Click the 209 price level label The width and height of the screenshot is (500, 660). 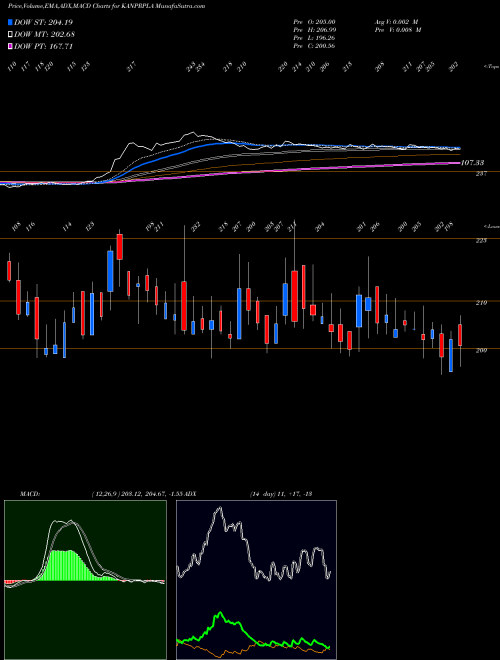[x=481, y=350]
